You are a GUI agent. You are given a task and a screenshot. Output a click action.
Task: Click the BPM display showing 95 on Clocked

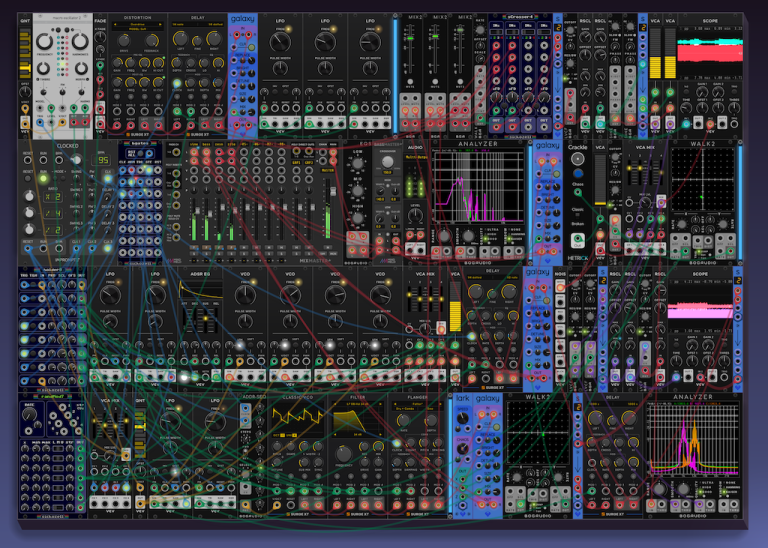[102, 160]
